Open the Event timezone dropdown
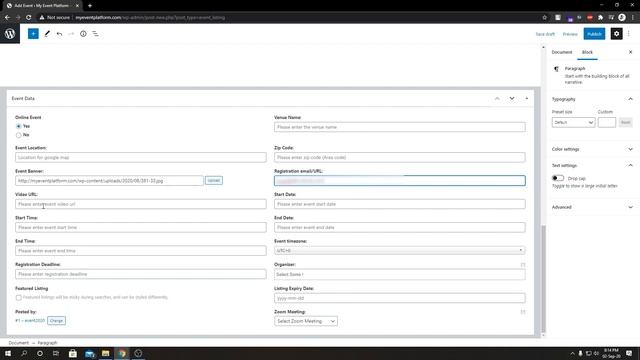Viewport: 640px width, 360px height. point(400,250)
